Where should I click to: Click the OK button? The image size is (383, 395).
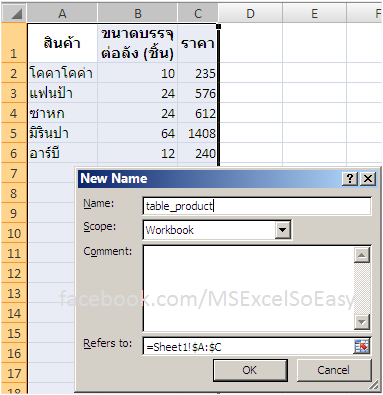click(250, 370)
